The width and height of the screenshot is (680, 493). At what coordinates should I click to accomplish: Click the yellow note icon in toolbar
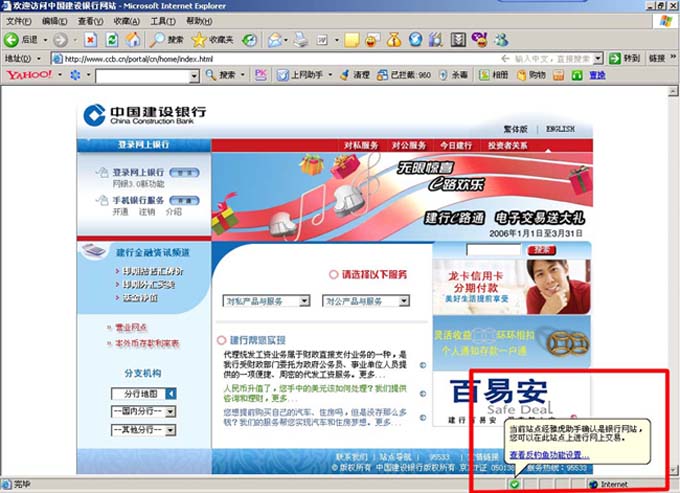click(351, 40)
